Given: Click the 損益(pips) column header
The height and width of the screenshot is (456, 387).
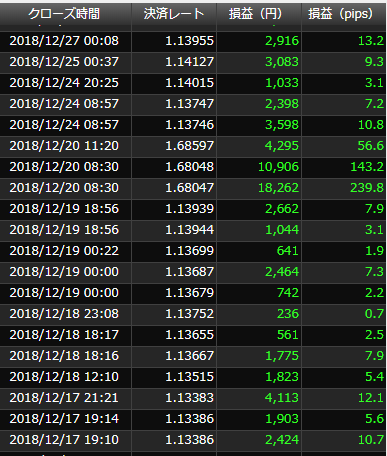Looking at the screenshot, I should (x=344, y=14).
